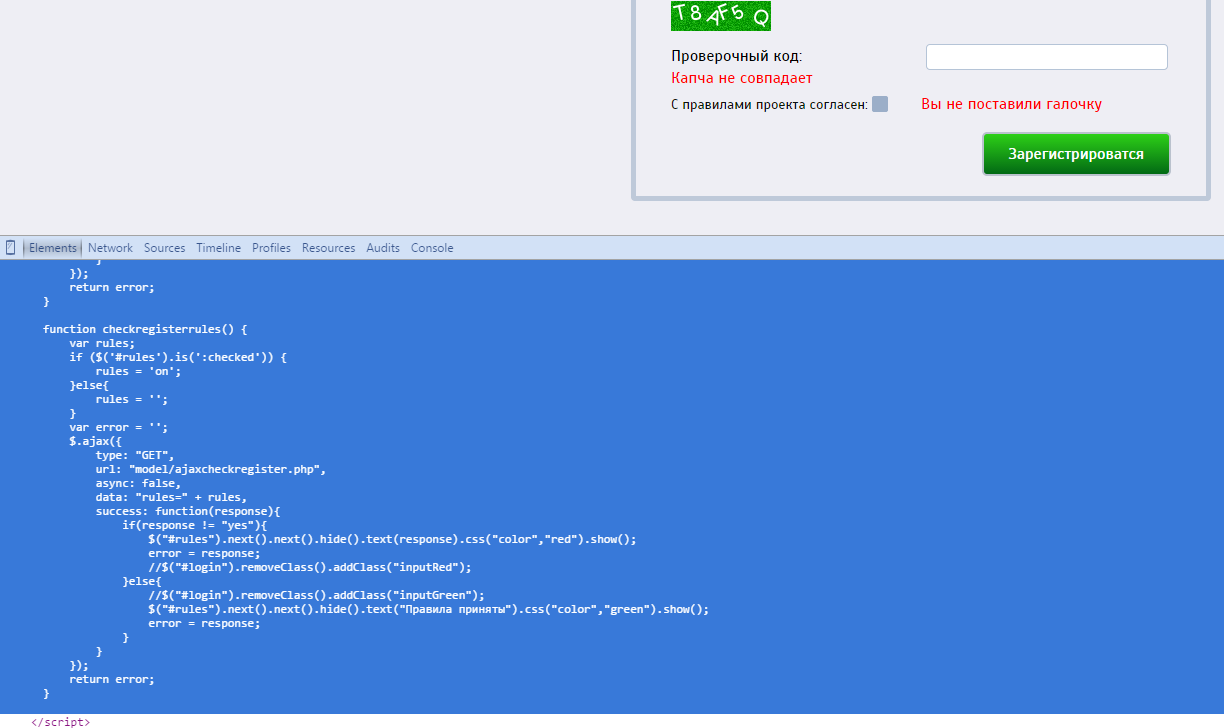Click the 'Капча не совпадает' error message
Screen dimensions: 1224x728
[741, 78]
